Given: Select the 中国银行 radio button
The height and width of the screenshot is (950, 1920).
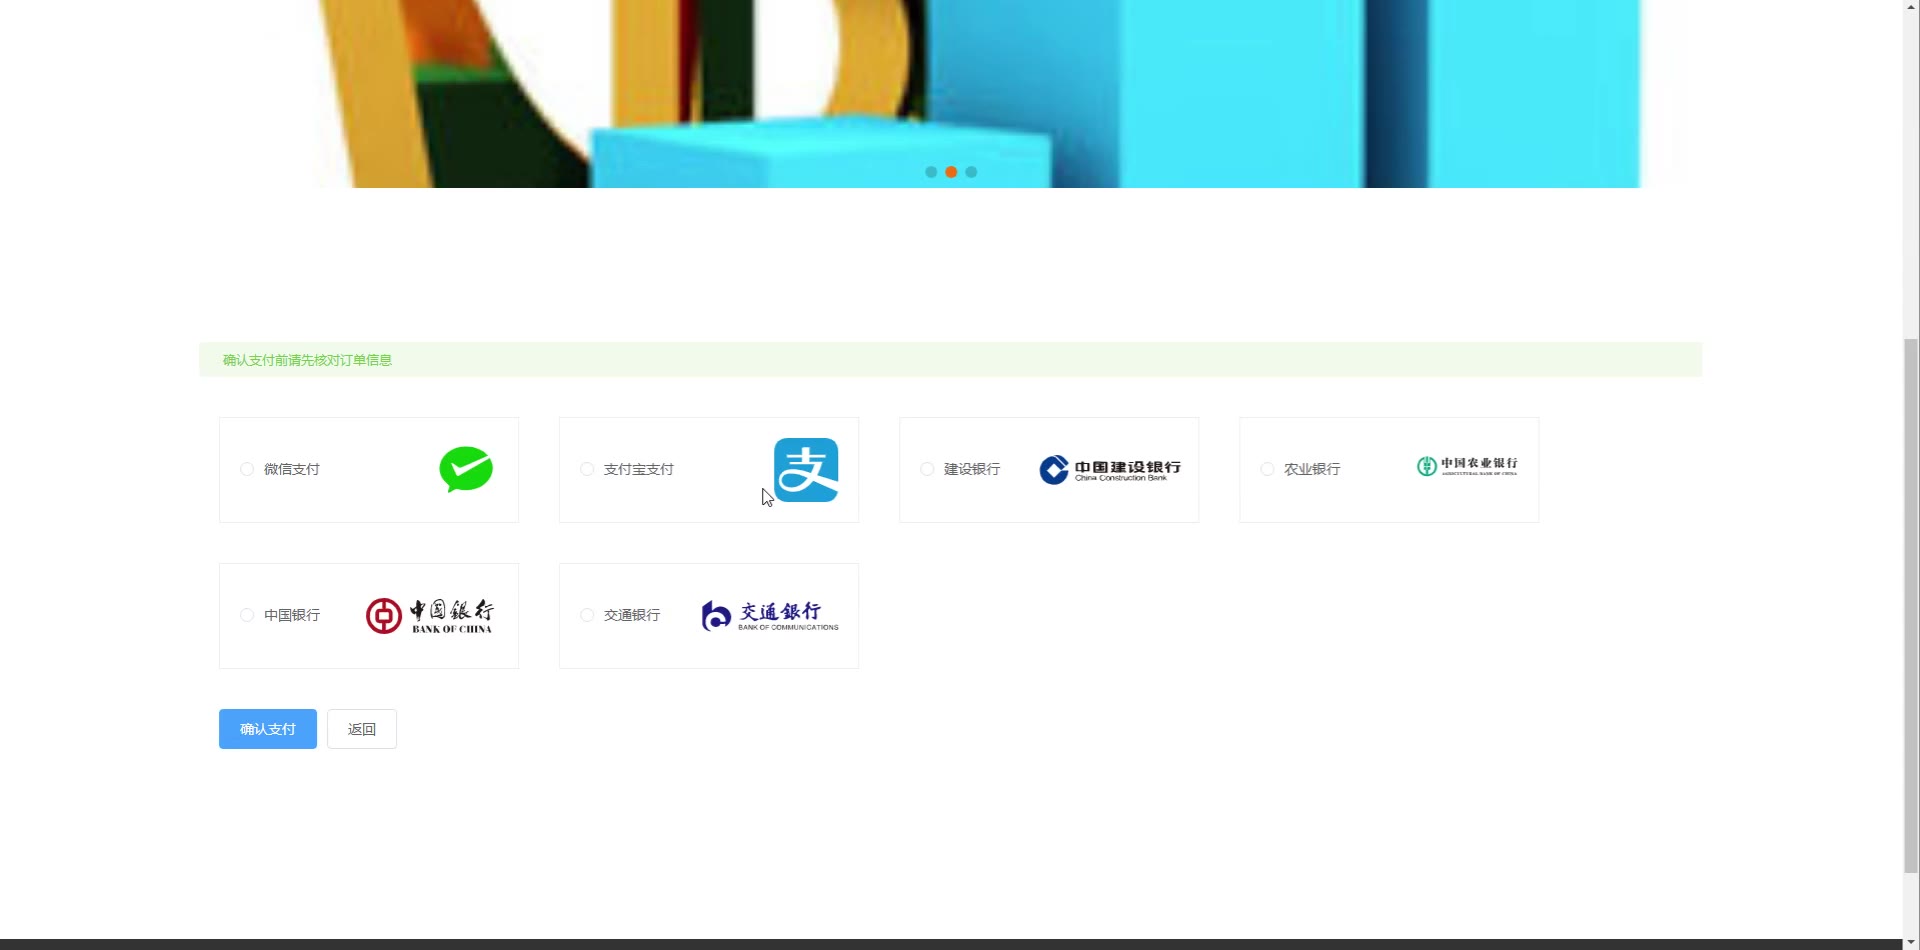Looking at the screenshot, I should 247,615.
